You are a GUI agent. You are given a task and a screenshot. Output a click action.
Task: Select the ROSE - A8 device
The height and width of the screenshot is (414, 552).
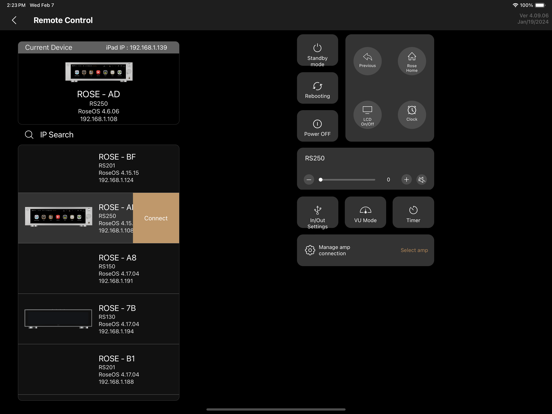tap(99, 269)
